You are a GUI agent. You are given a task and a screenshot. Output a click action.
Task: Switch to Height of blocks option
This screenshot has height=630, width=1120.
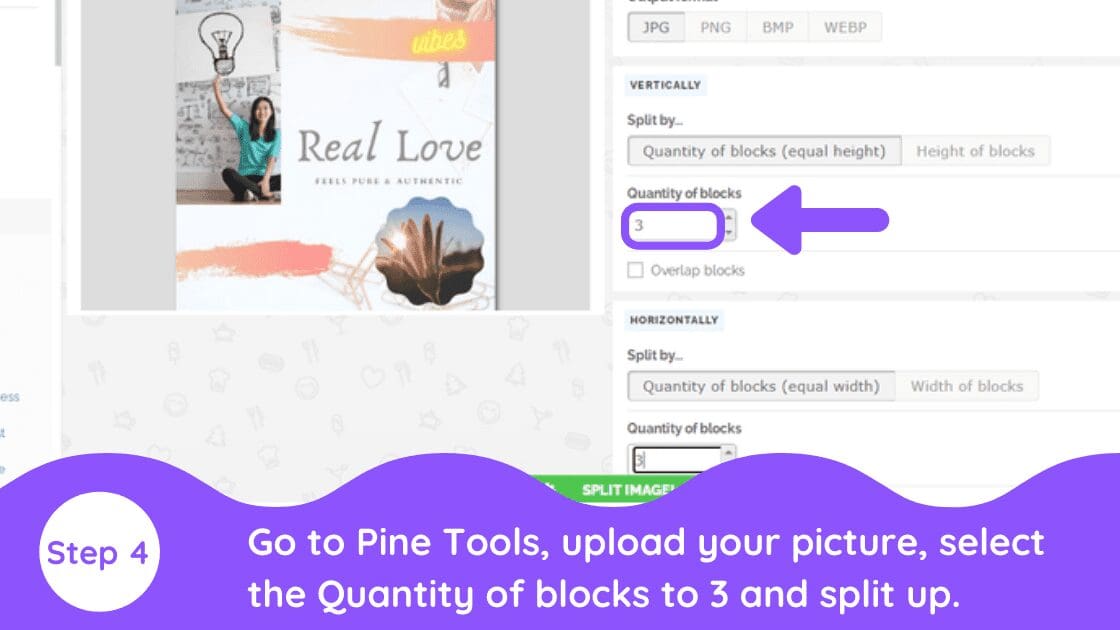[x=975, y=151]
